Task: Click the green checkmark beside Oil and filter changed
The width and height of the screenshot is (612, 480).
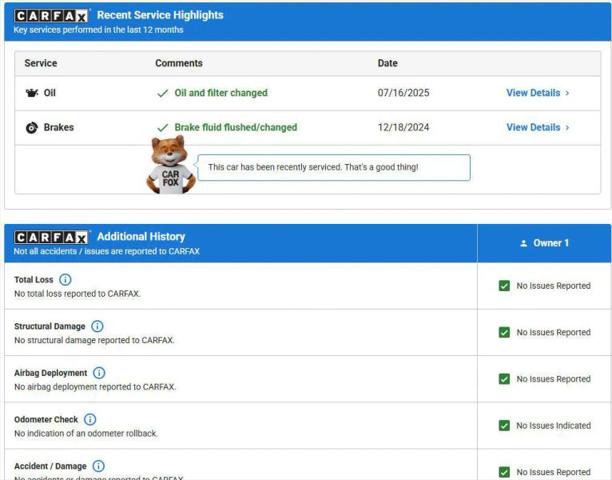Action: (x=162, y=93)
